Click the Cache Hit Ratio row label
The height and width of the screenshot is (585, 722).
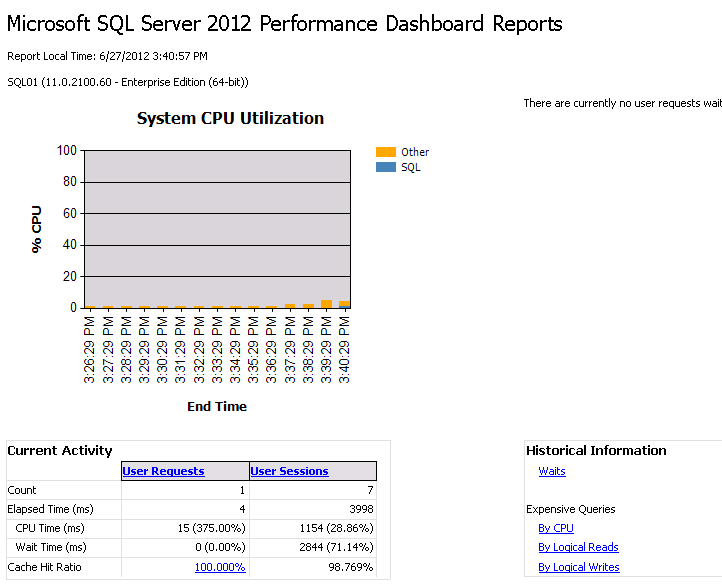click(x=44, y=567)
